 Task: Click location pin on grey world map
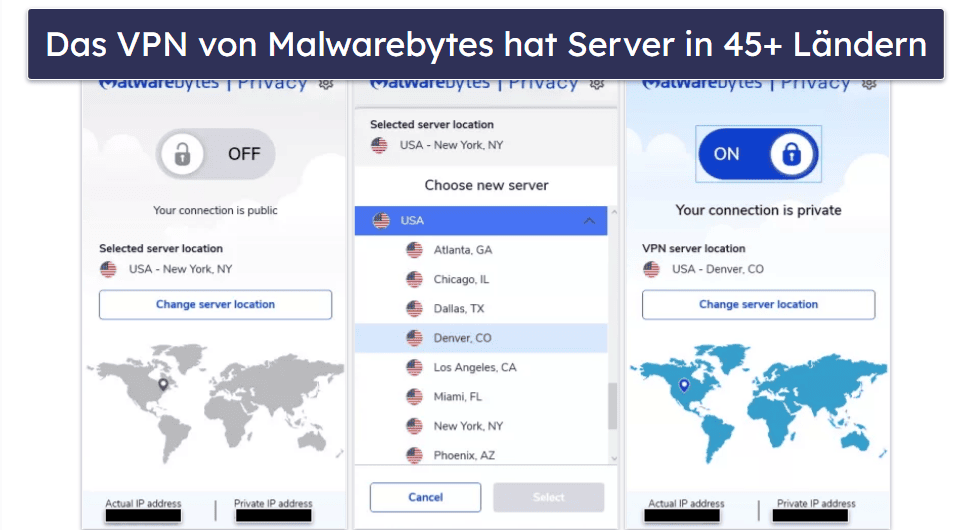tap(163, 384)
